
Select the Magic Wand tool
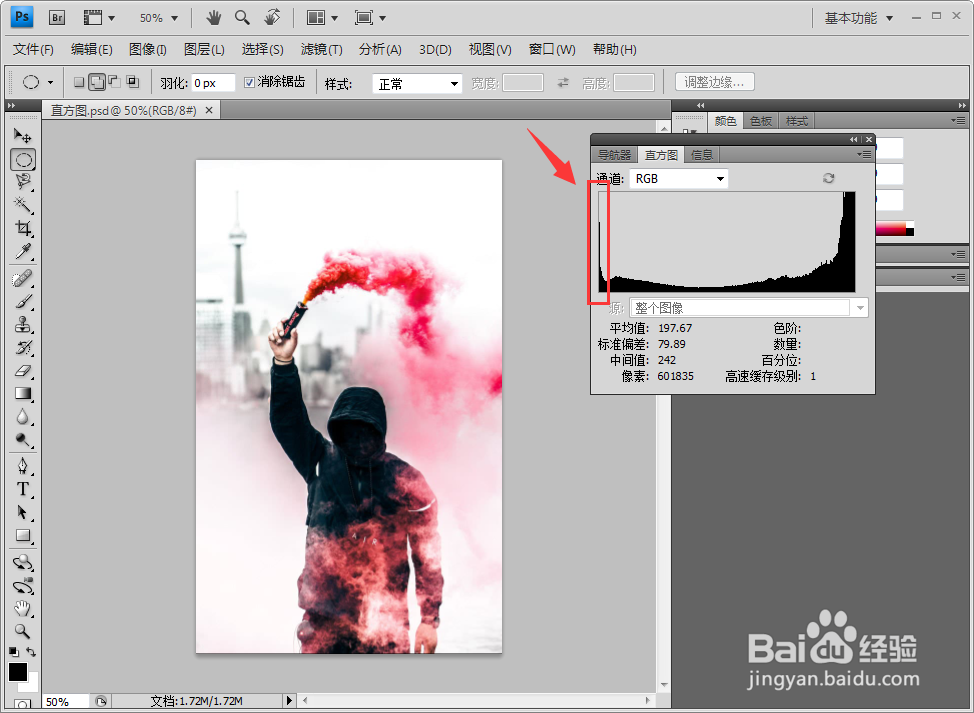23,204
